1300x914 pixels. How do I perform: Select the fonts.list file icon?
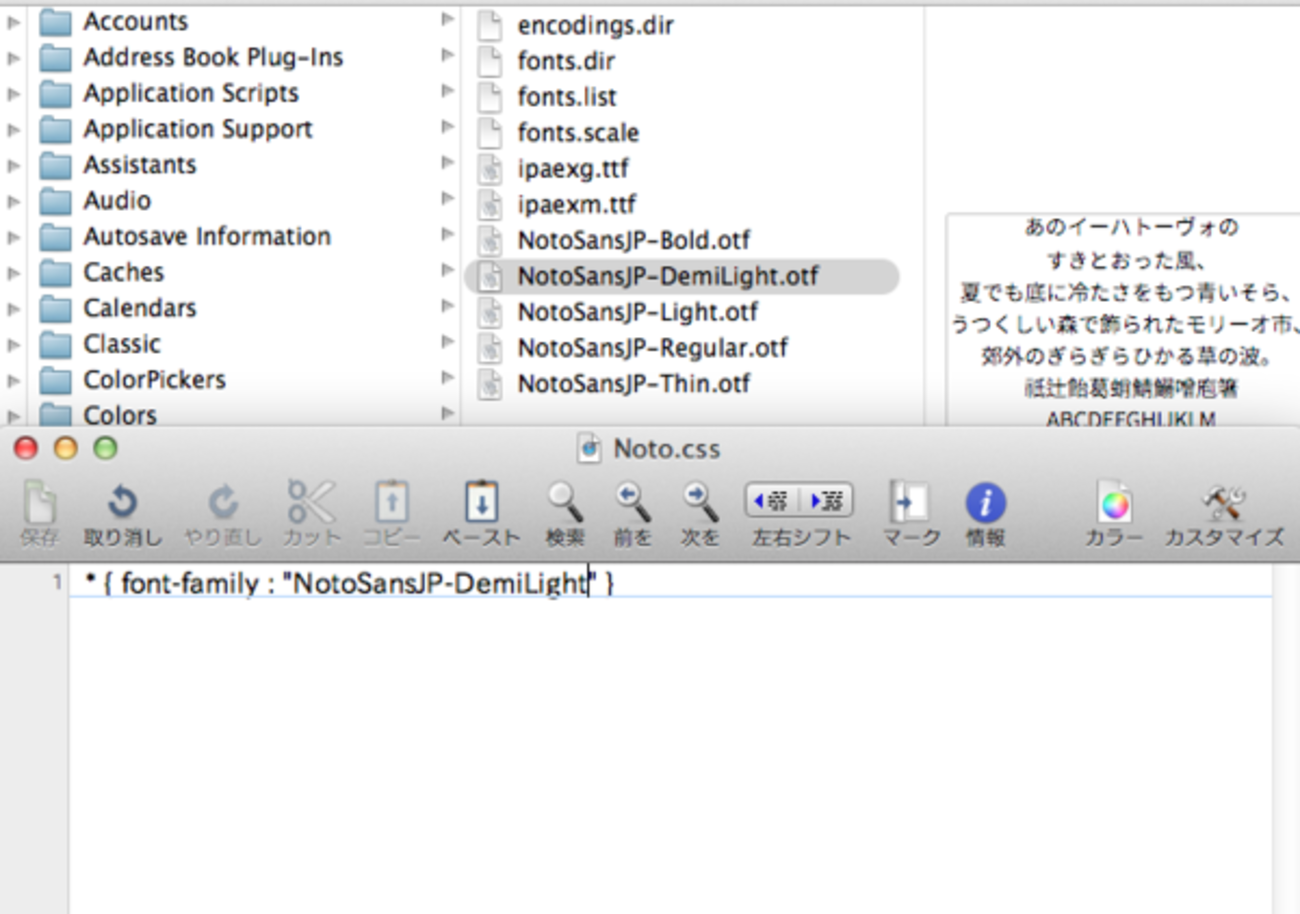(x=489, y=97)
